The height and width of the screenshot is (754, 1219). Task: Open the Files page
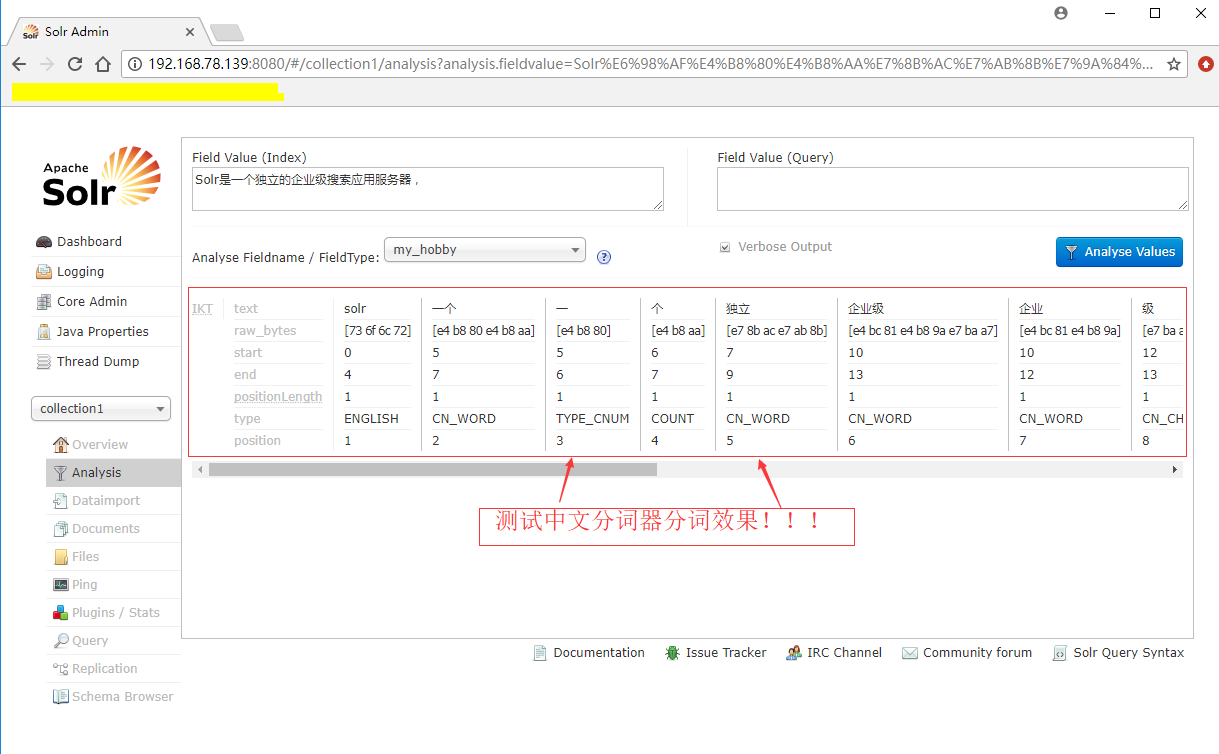coord(86,556)
